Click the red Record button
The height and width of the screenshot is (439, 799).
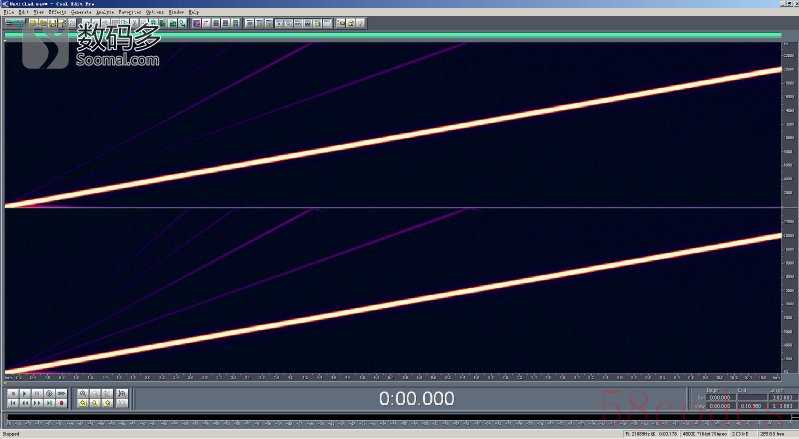[61, 403]
